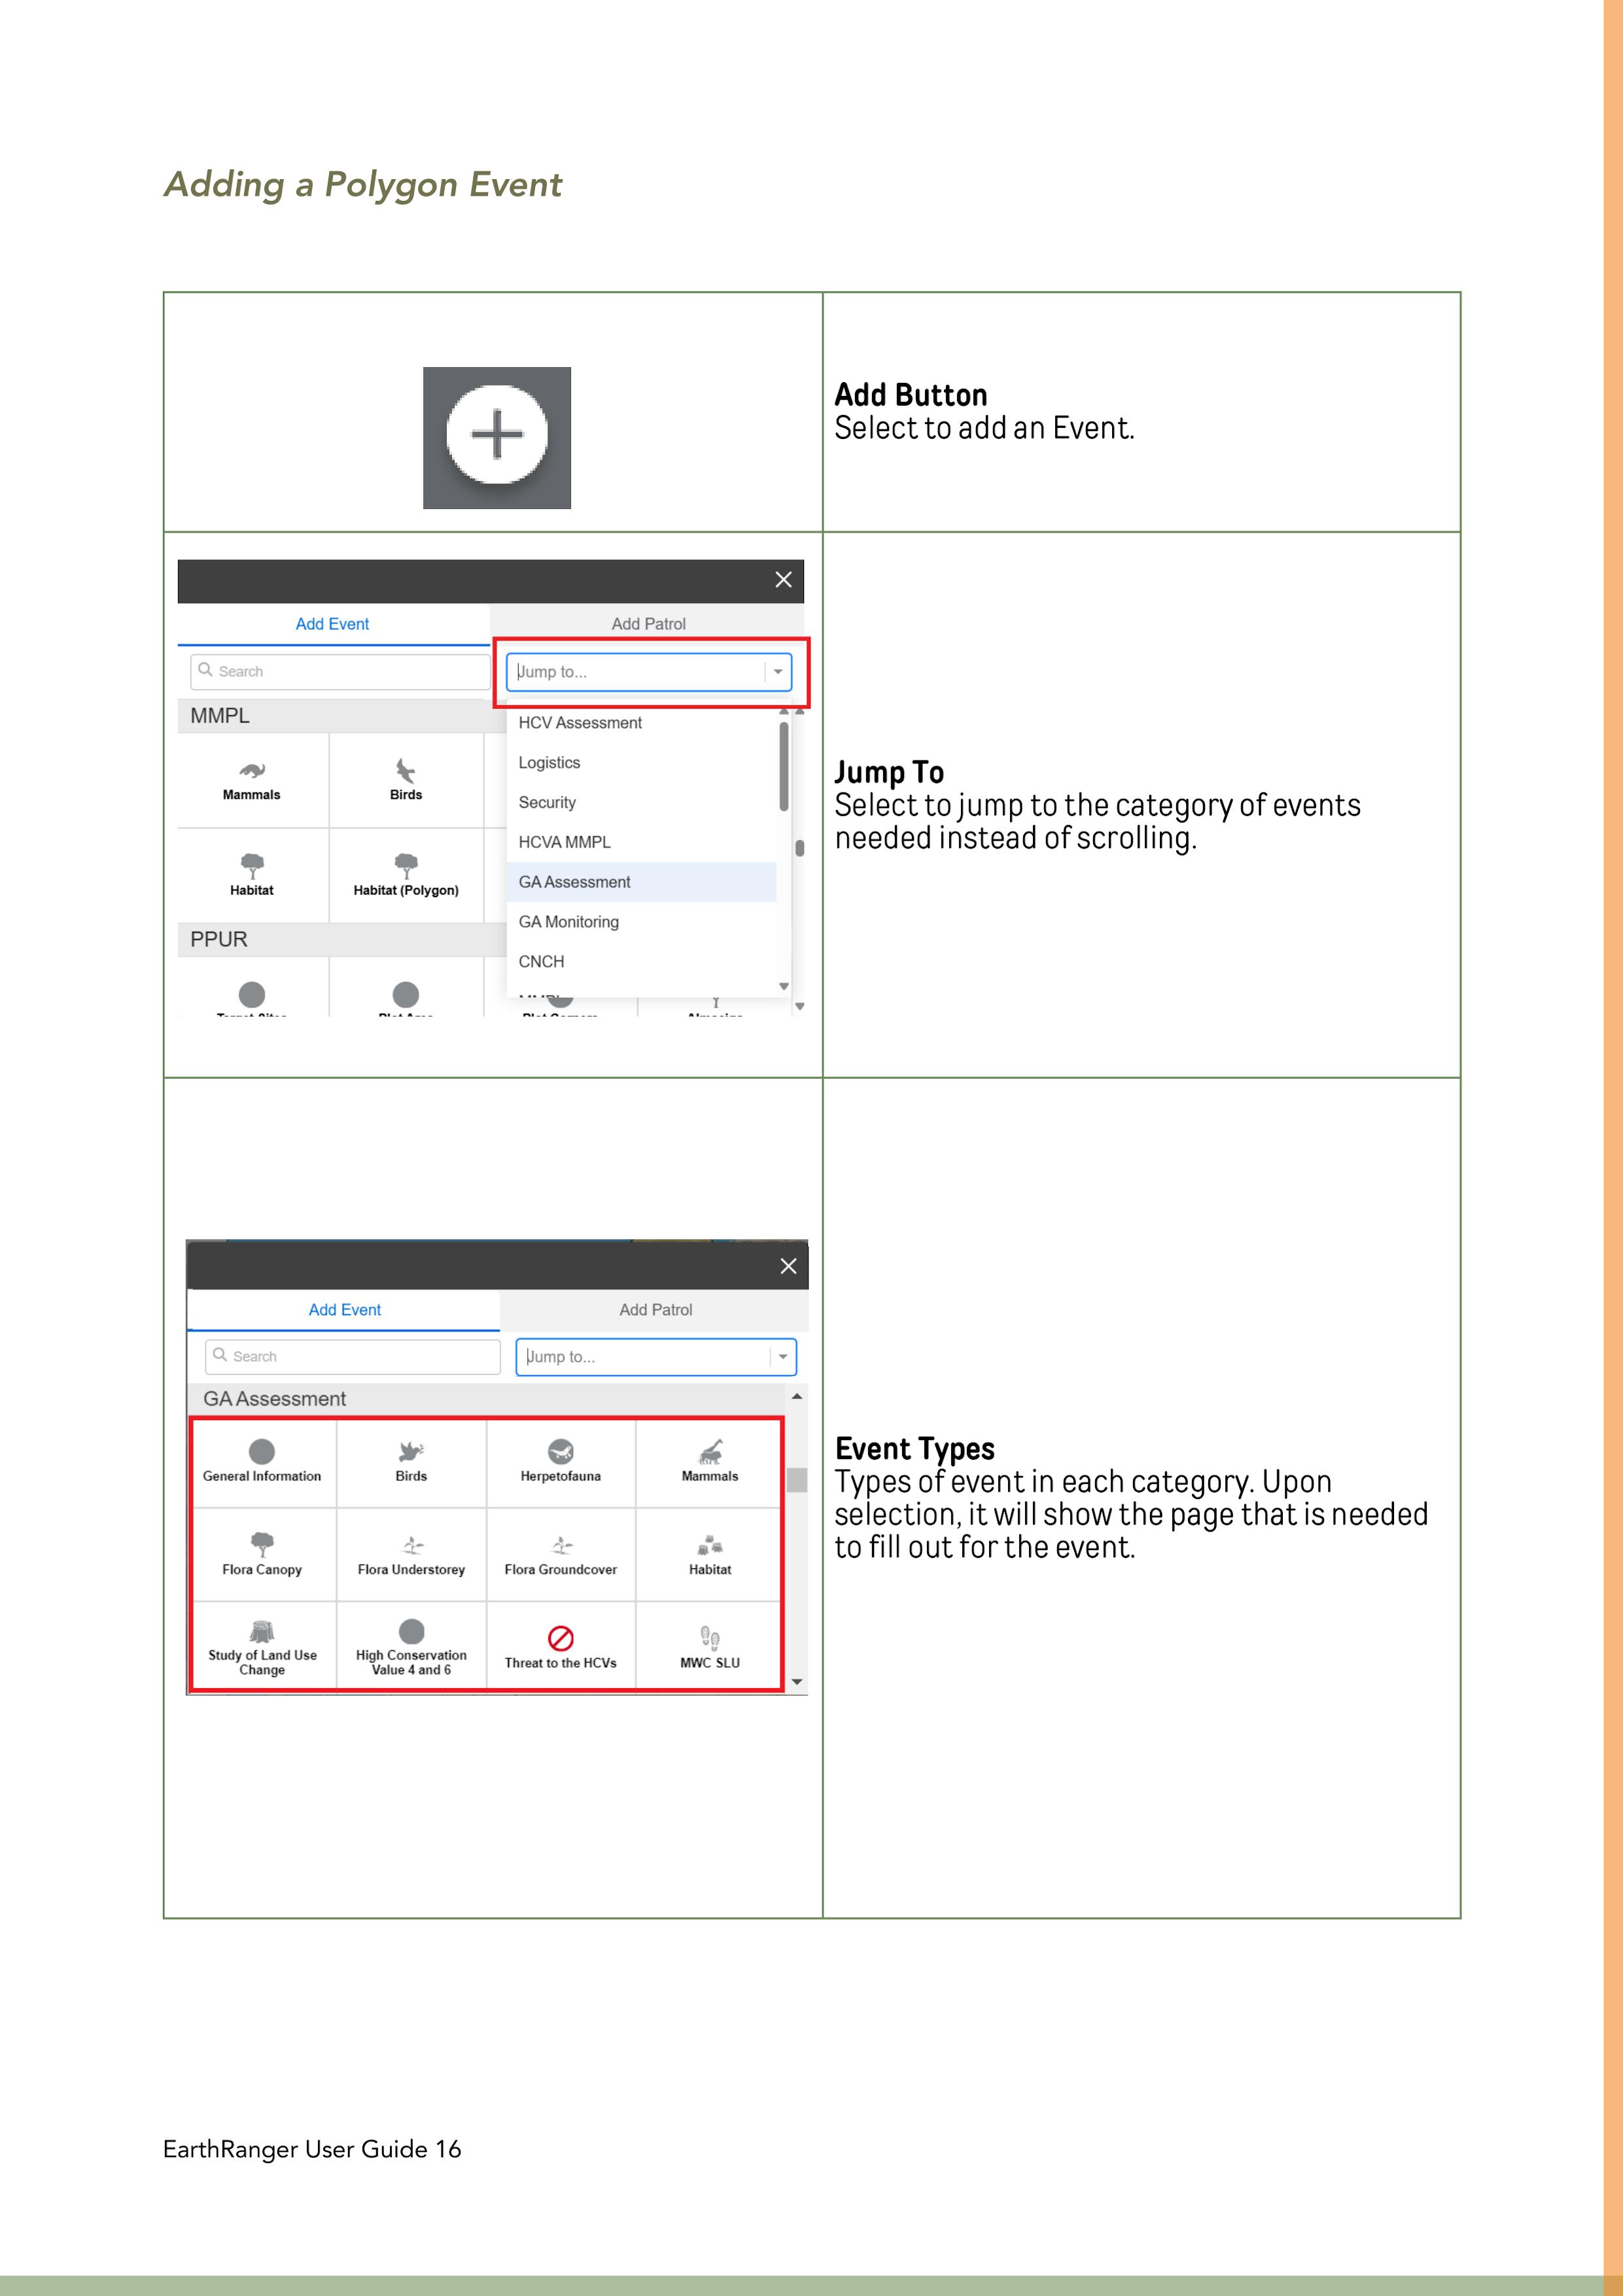This screenshot has width=1623, height=2296.
Task: Select Study of Land Use Change icon
Action: [x=262, y=1632]
